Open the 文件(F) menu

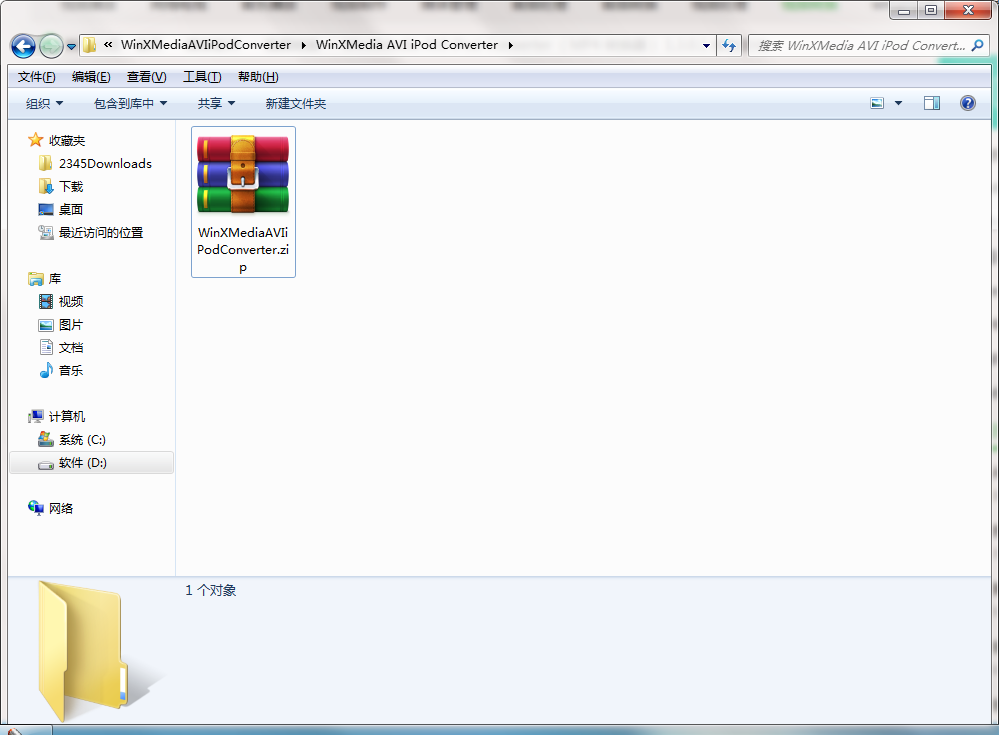tap(36, 77)
